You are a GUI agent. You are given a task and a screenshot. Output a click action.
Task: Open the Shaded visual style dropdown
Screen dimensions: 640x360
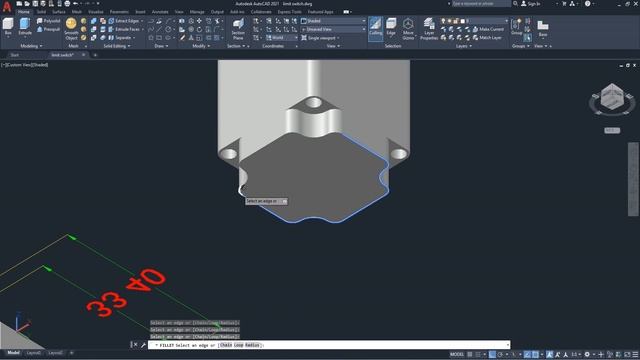[x=333, y=21]
